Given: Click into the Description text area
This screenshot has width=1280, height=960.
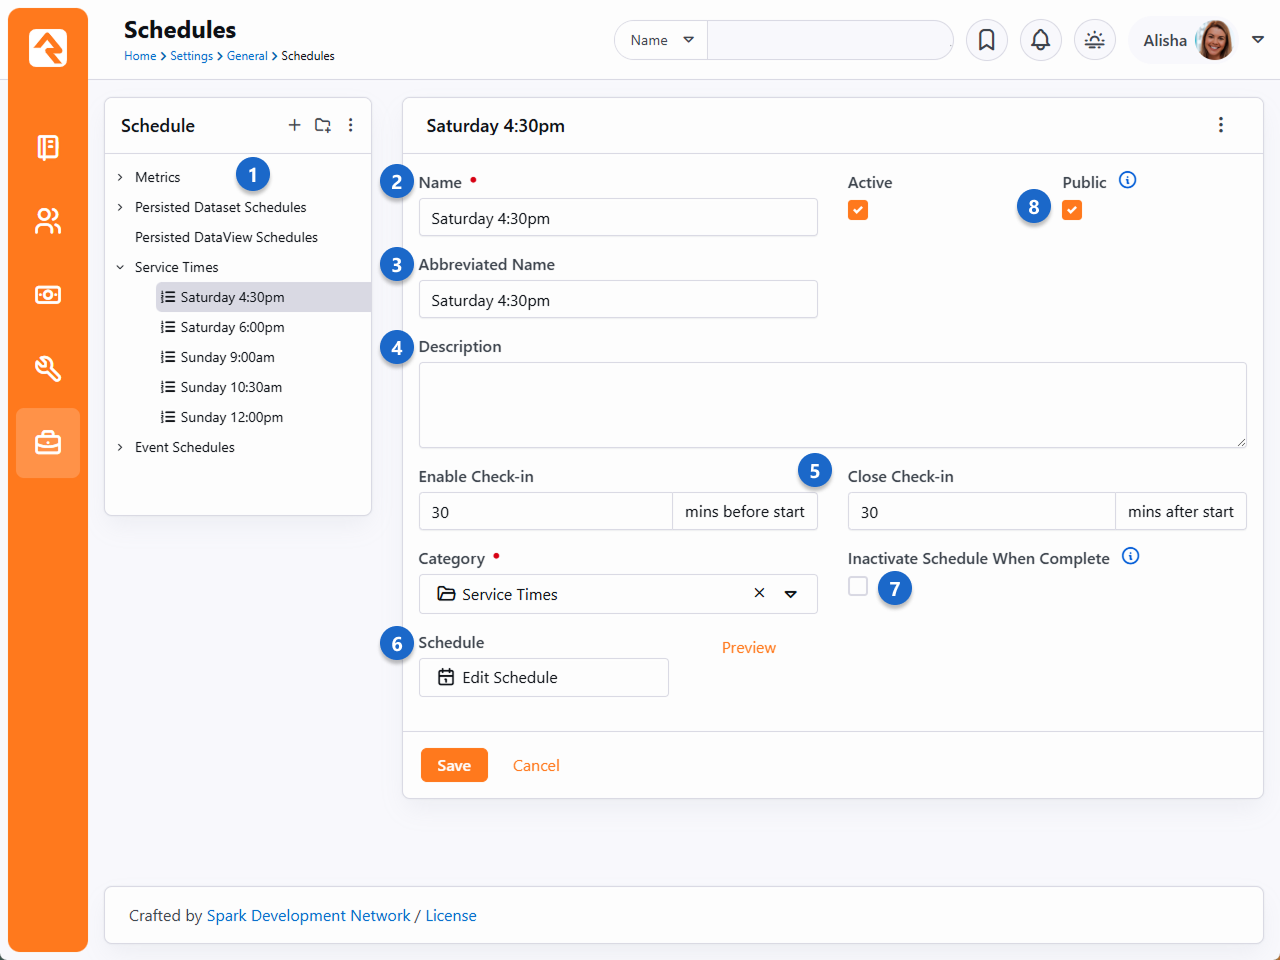Looking at the screenshot, I should (832, 405).
